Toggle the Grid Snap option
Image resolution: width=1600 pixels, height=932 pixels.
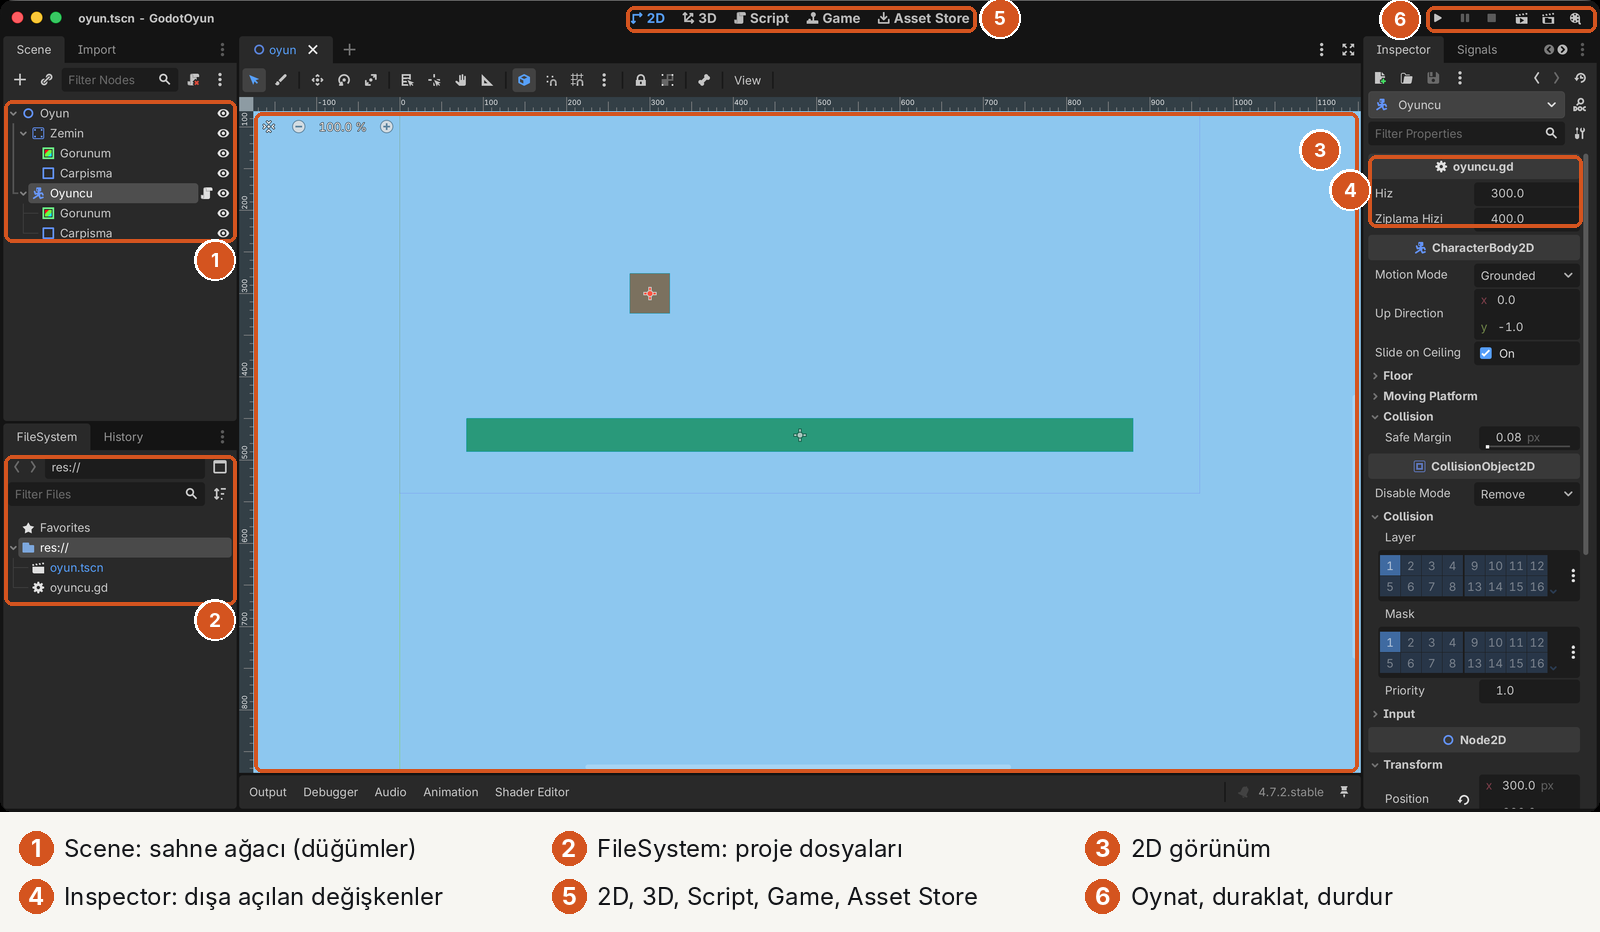(577, 80)
